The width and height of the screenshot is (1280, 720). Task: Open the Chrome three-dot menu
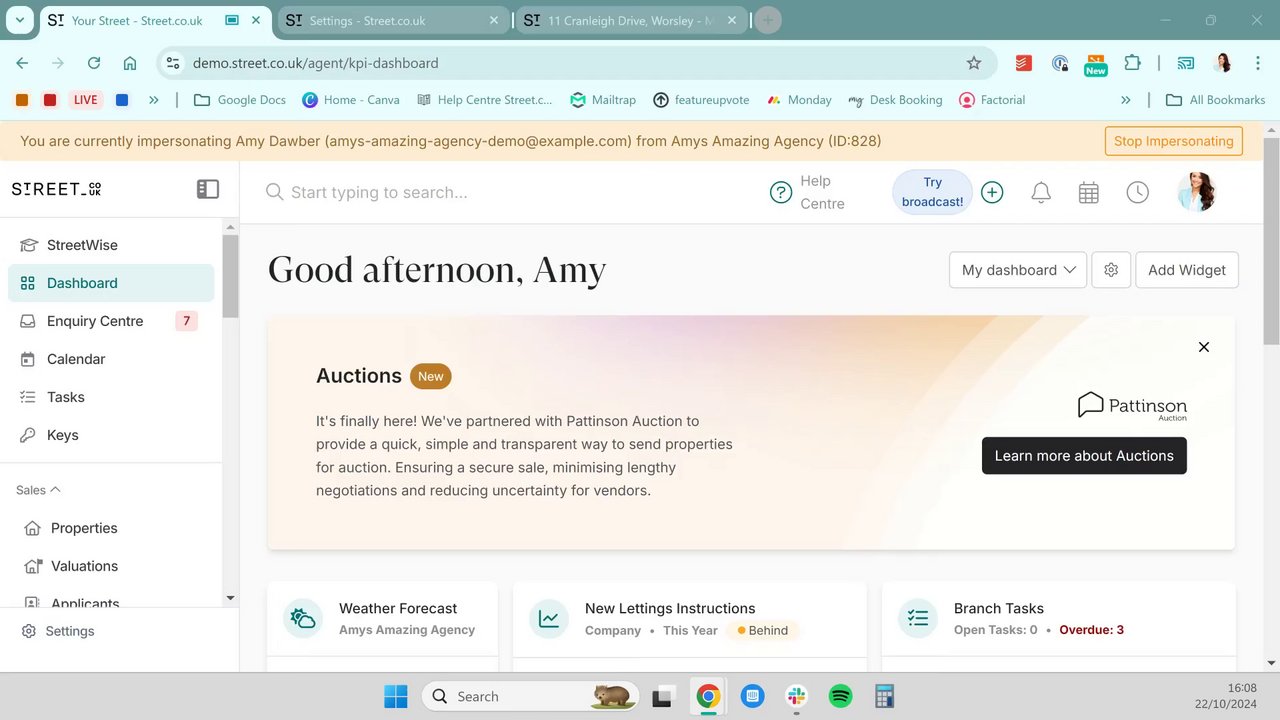(x=1257, y=63)
